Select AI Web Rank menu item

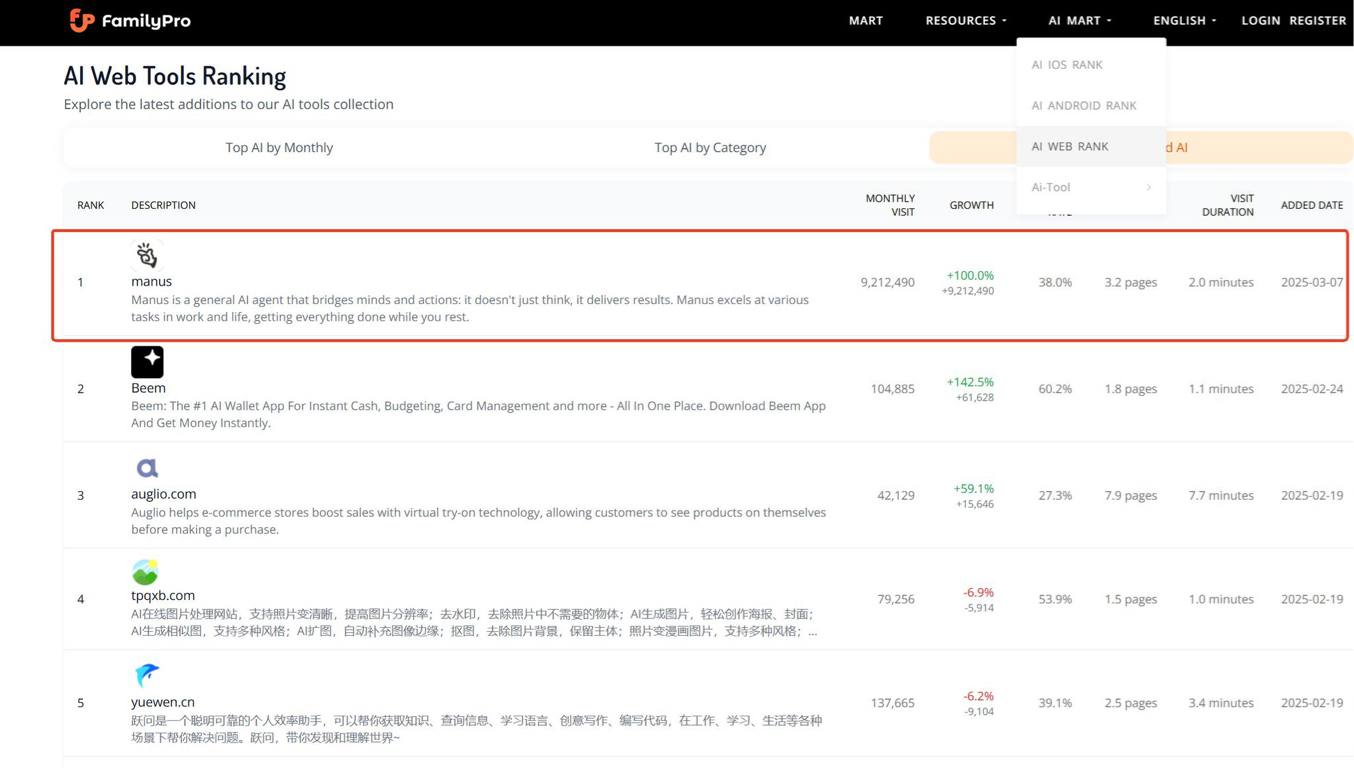pyautogui.click(x=1070, y=146)
